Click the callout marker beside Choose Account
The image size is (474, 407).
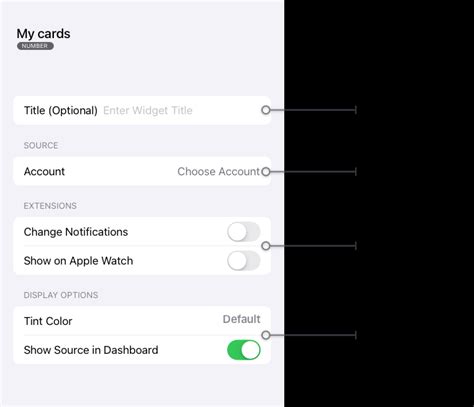click(x=266, y=172)
